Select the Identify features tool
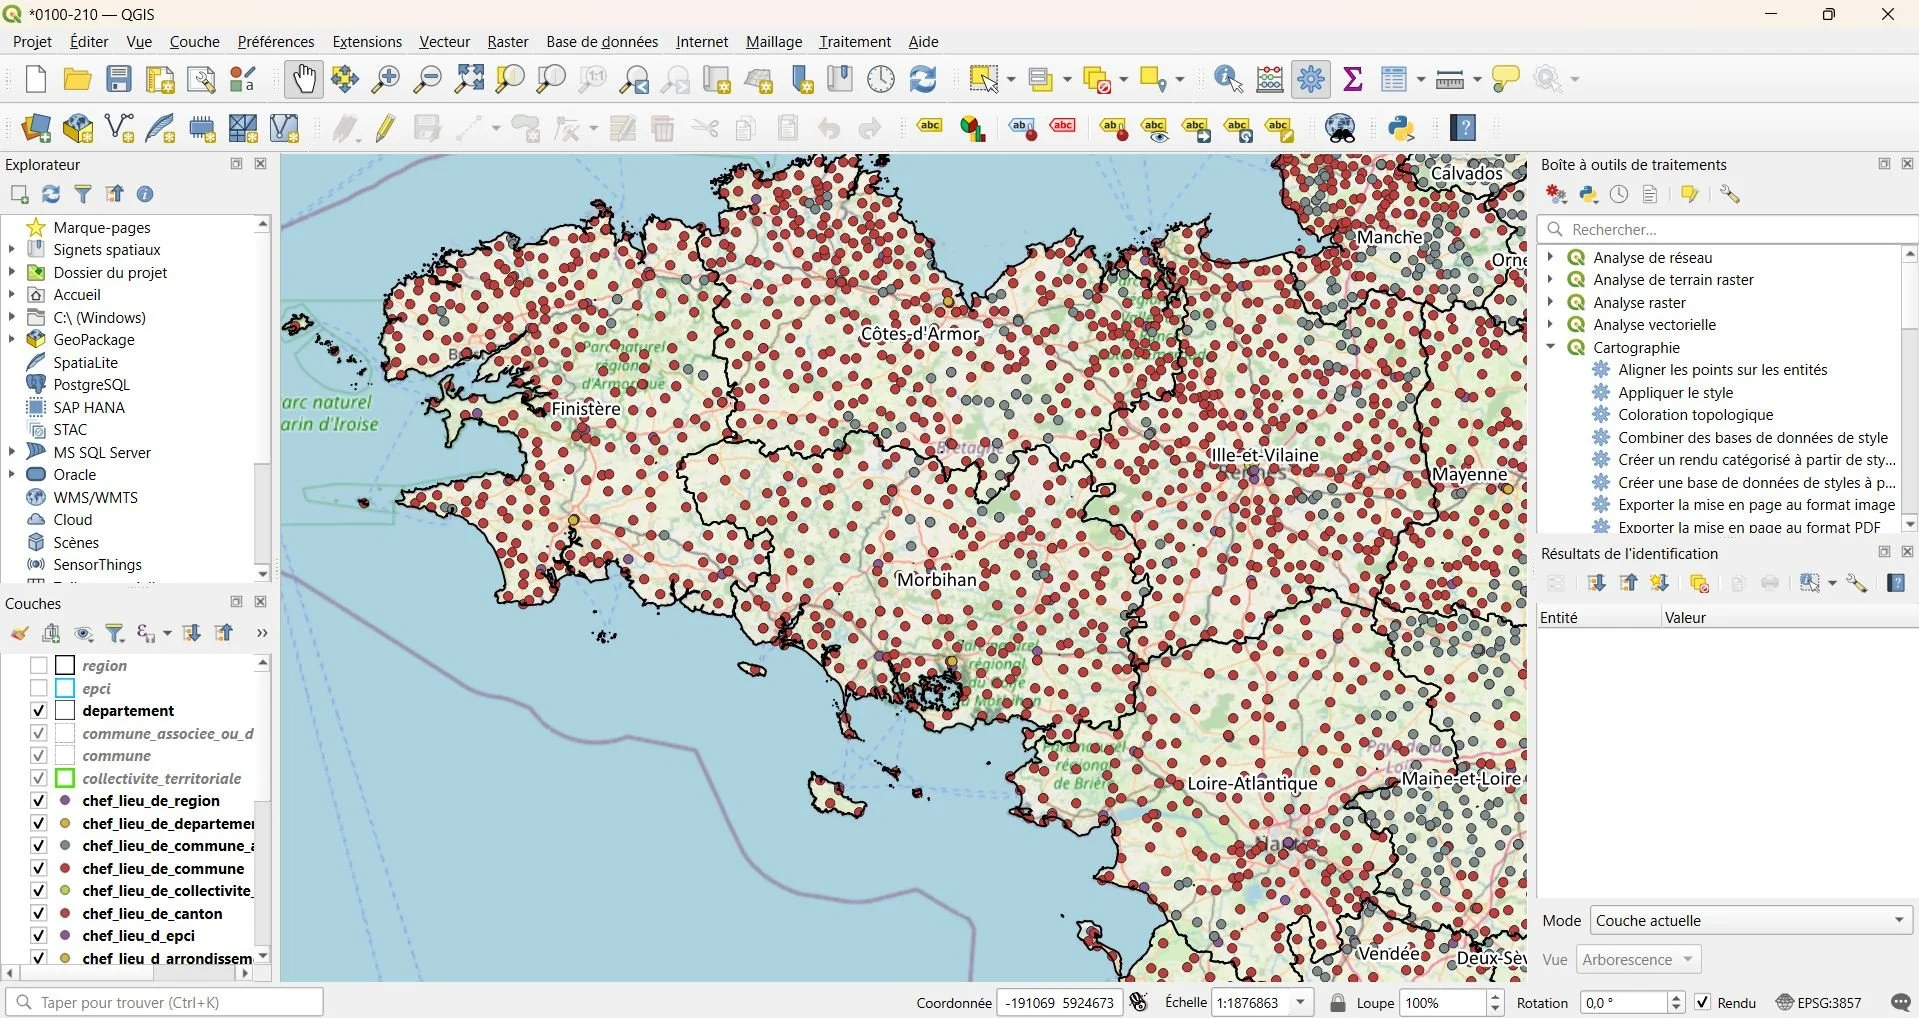Viewport: 1919px width, 1018px height. [1228, 79]
